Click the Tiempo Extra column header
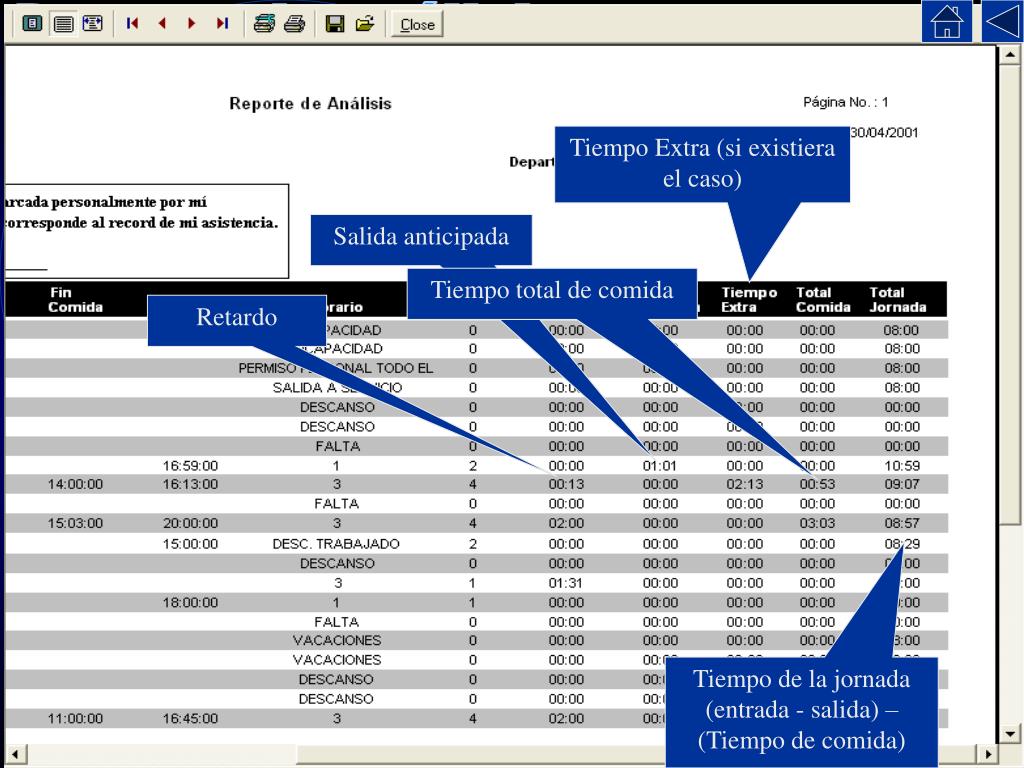Image resolution: width=1024 pixels, height=768 pixels. tap(749, 300)
